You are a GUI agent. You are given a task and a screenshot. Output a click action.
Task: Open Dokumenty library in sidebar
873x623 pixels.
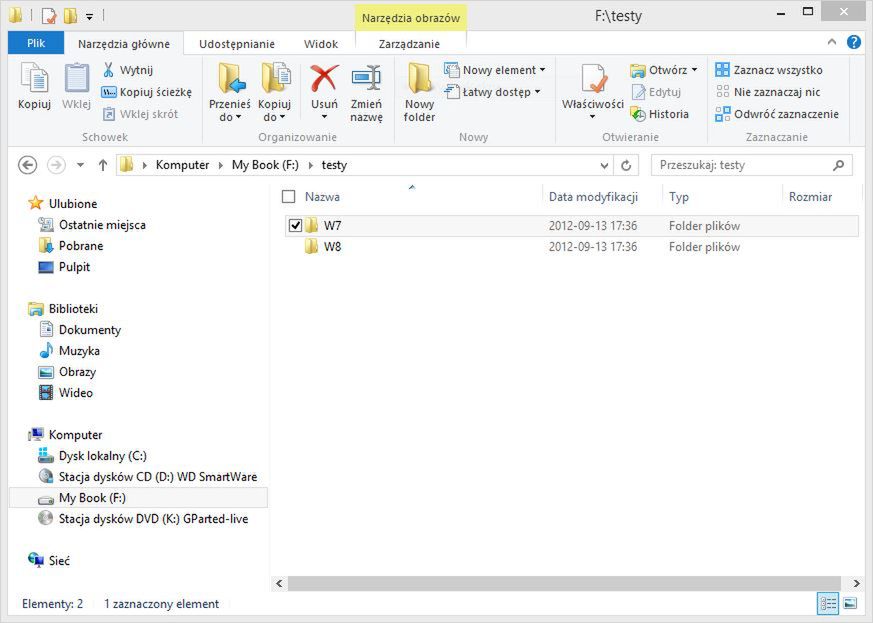(x=90, y=330)
